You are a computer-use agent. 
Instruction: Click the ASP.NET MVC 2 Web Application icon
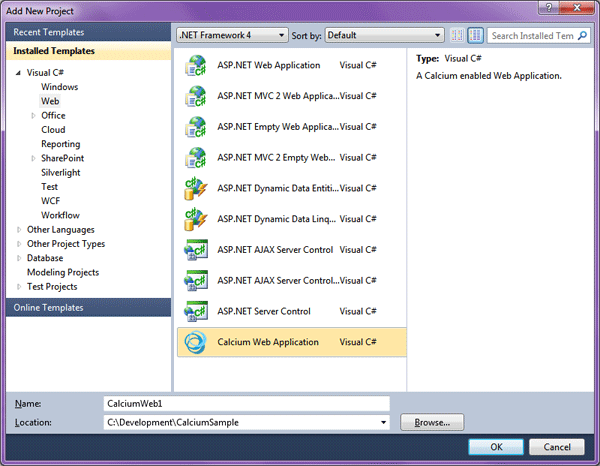coord(196,96)
